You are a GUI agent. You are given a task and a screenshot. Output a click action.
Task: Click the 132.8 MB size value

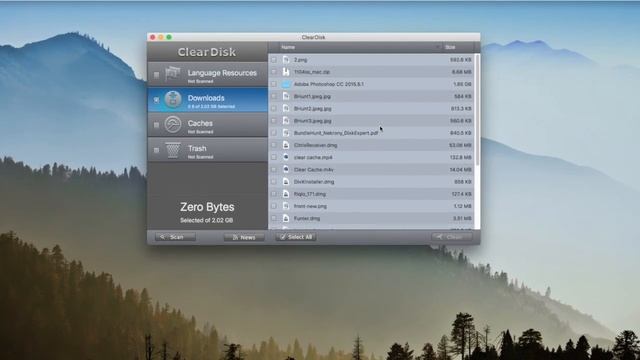(460, 157)
